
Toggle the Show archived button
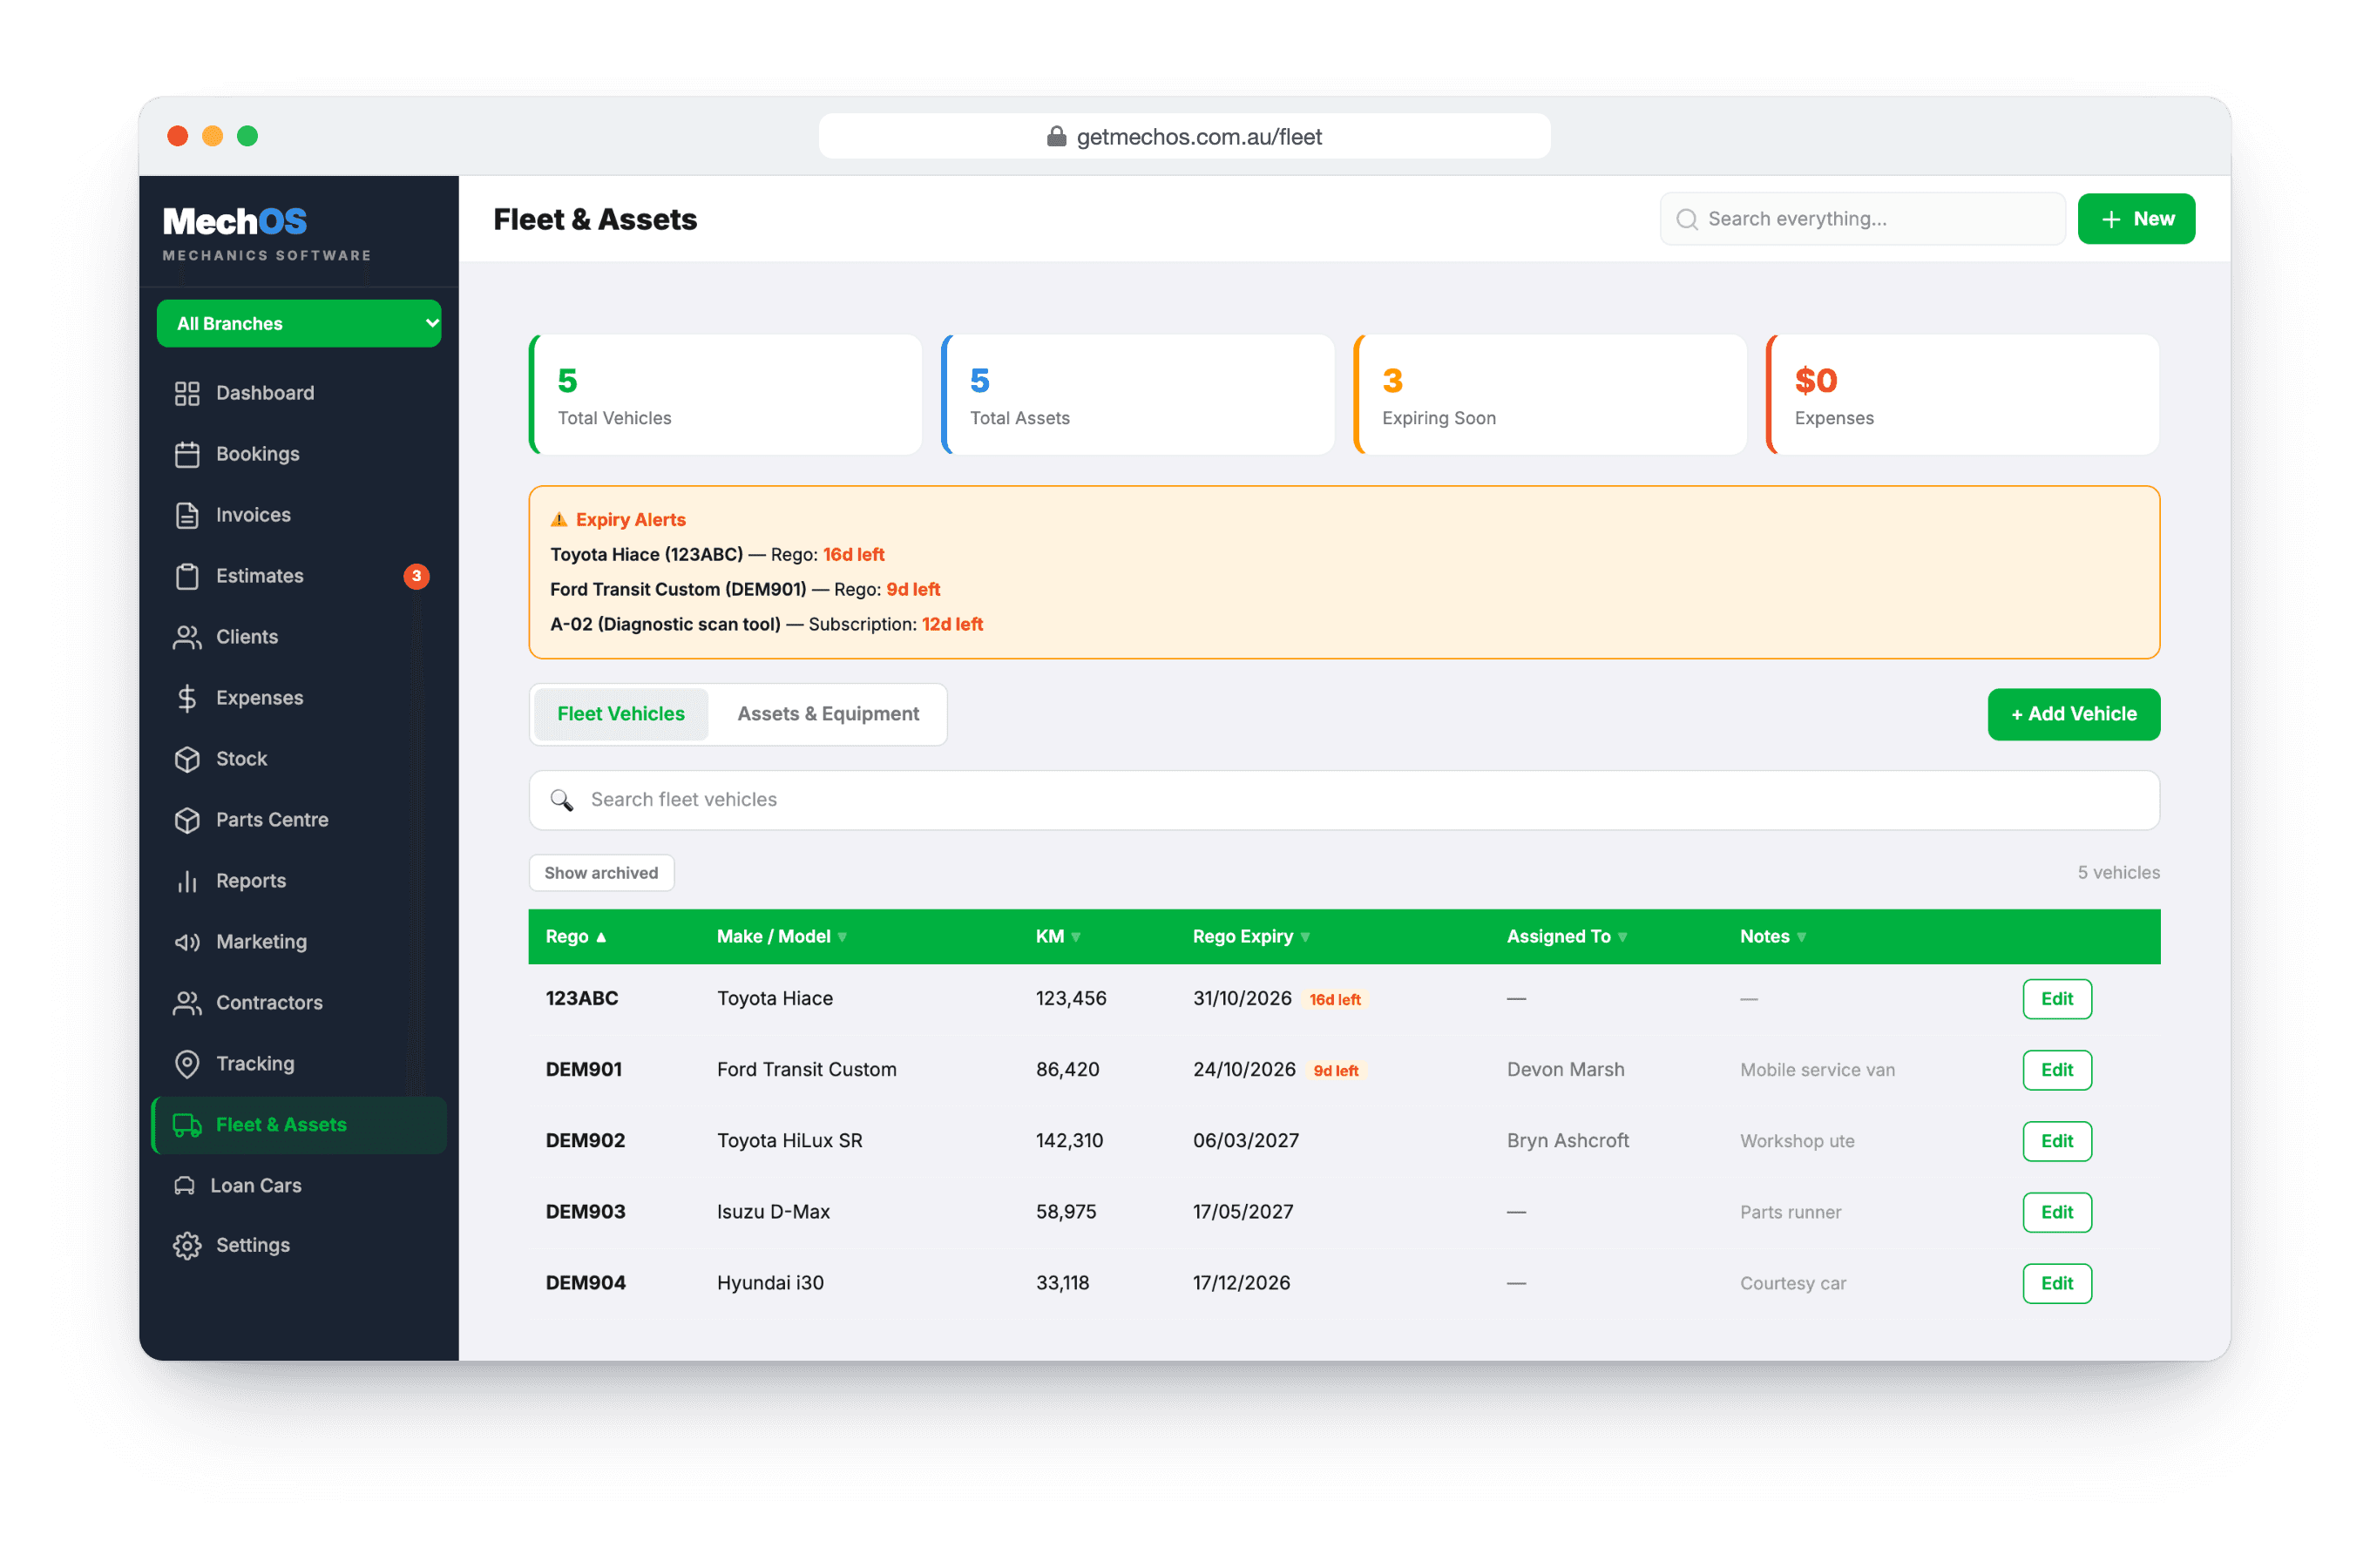pyautogui.click(x=601, y=873)
